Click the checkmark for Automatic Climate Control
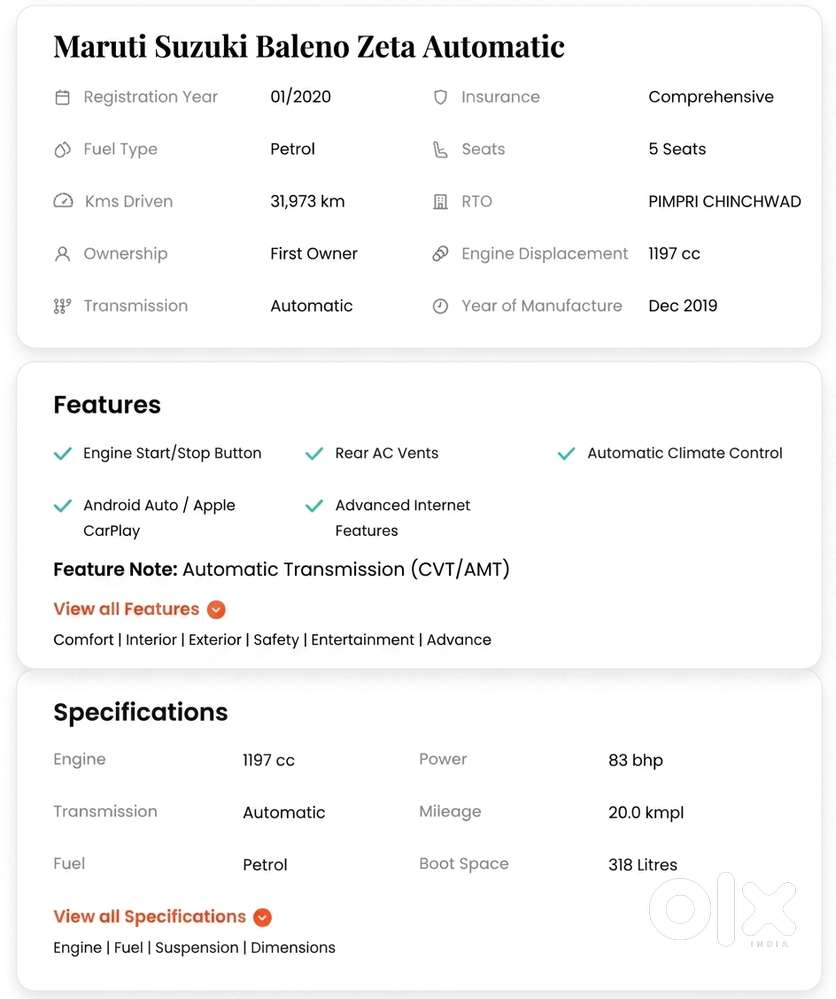This screenshot has height=999, width=836. pyautogui.click(x=566, y=454)
